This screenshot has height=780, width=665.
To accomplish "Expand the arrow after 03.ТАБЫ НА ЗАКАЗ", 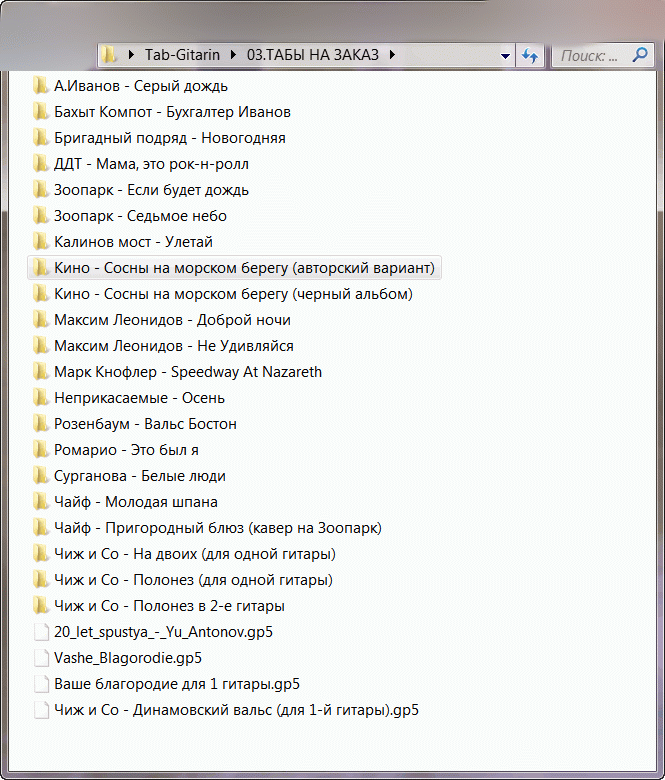I will pyautogui.click(x=393, y=55).
